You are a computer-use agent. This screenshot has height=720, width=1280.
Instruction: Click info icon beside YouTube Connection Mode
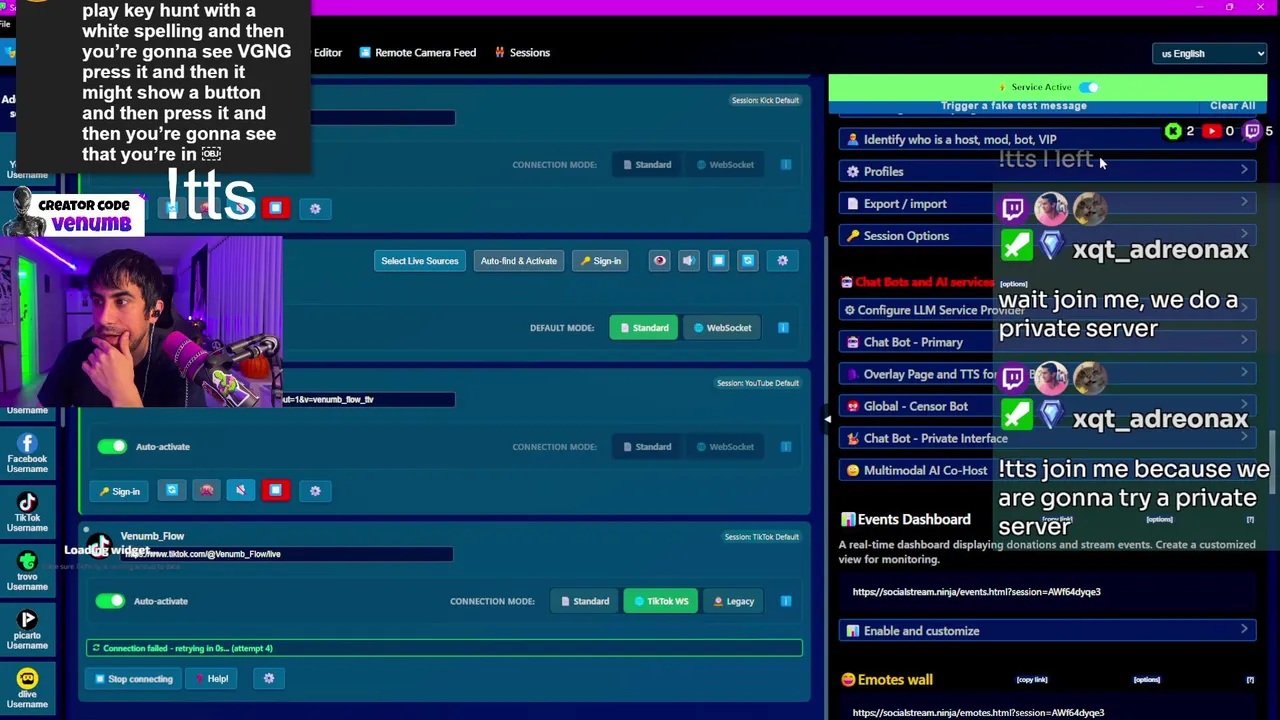[x=786, y=447]
